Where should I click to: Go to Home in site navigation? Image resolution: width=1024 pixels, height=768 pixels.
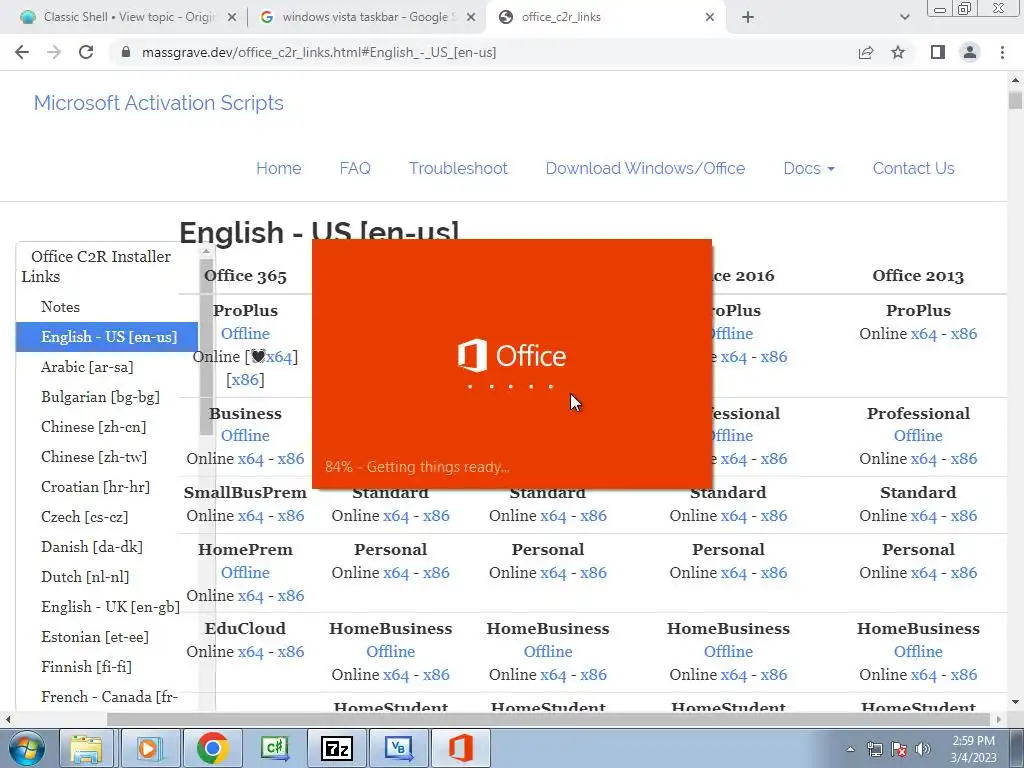(278, 168)
